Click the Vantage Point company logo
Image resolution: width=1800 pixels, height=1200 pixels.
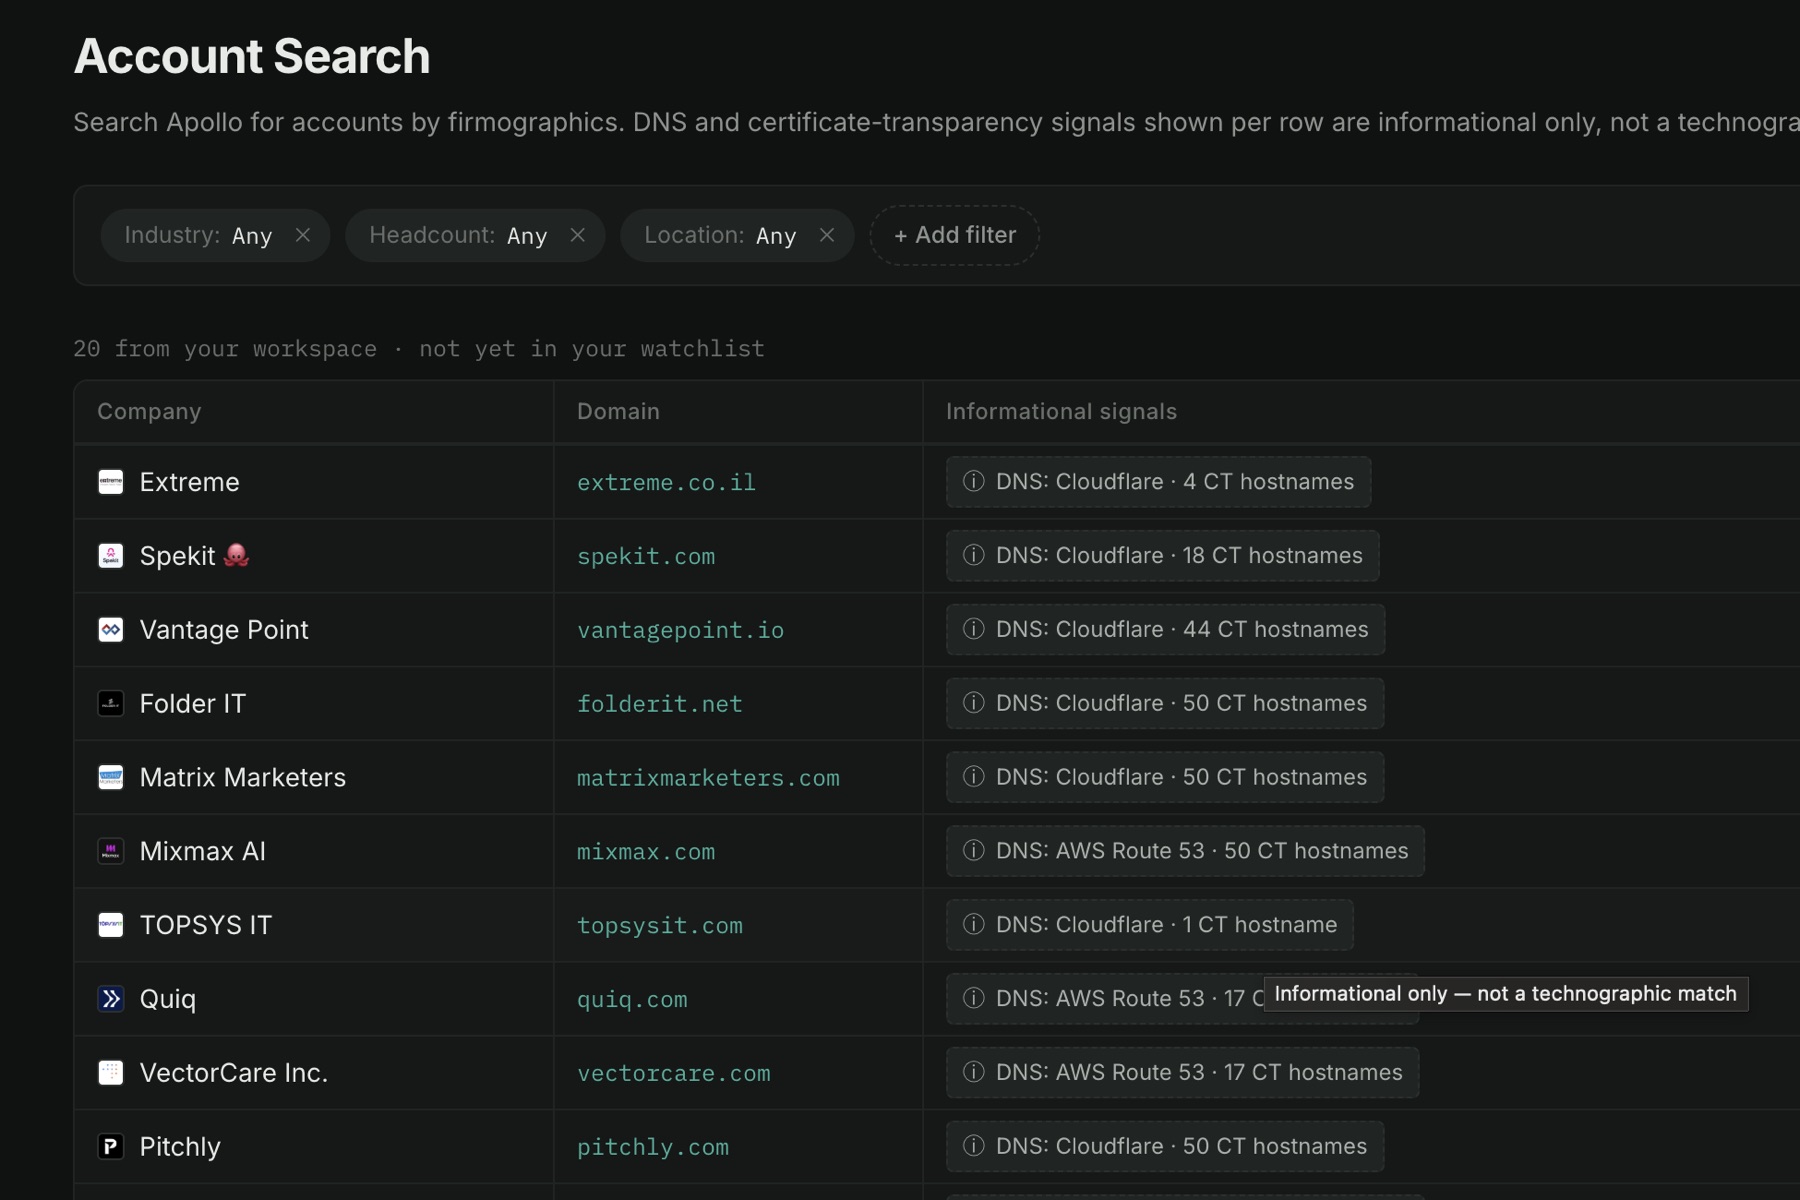[x=111, y=630]
